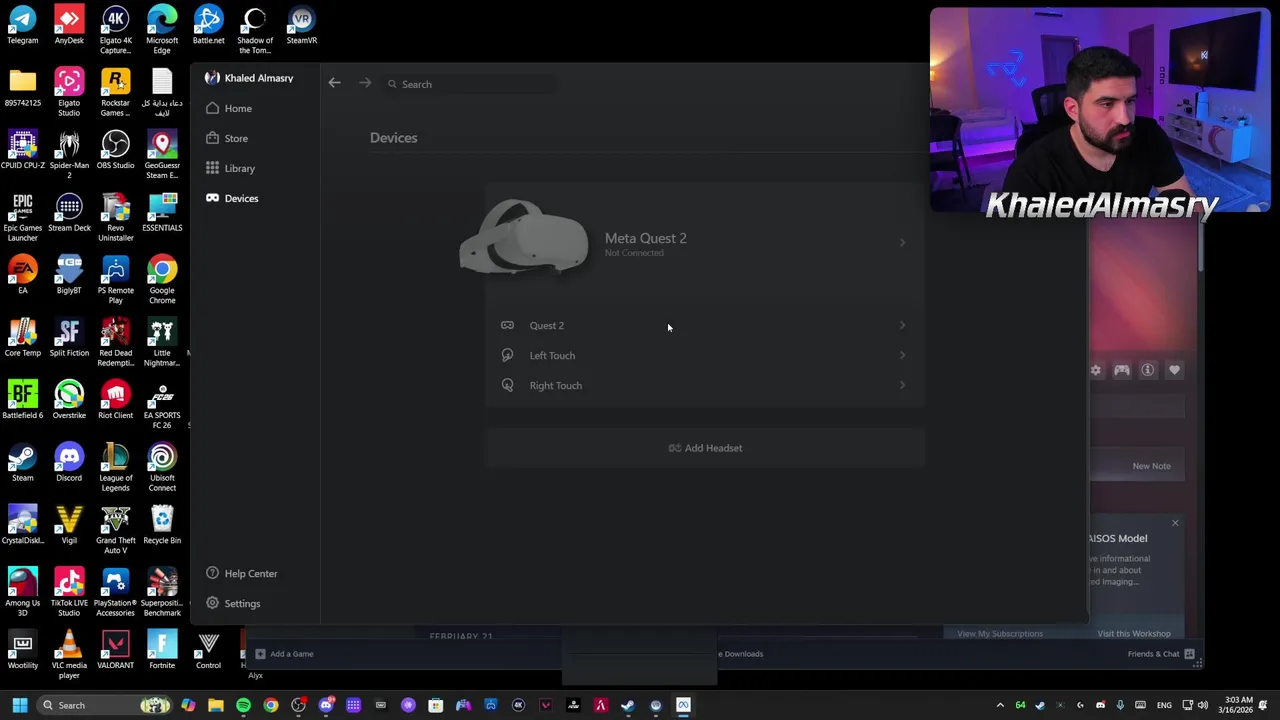Screen dimensions: 1280x720
Task: Click the forward arrow navigation button
Action: click(x=365, y=84)
